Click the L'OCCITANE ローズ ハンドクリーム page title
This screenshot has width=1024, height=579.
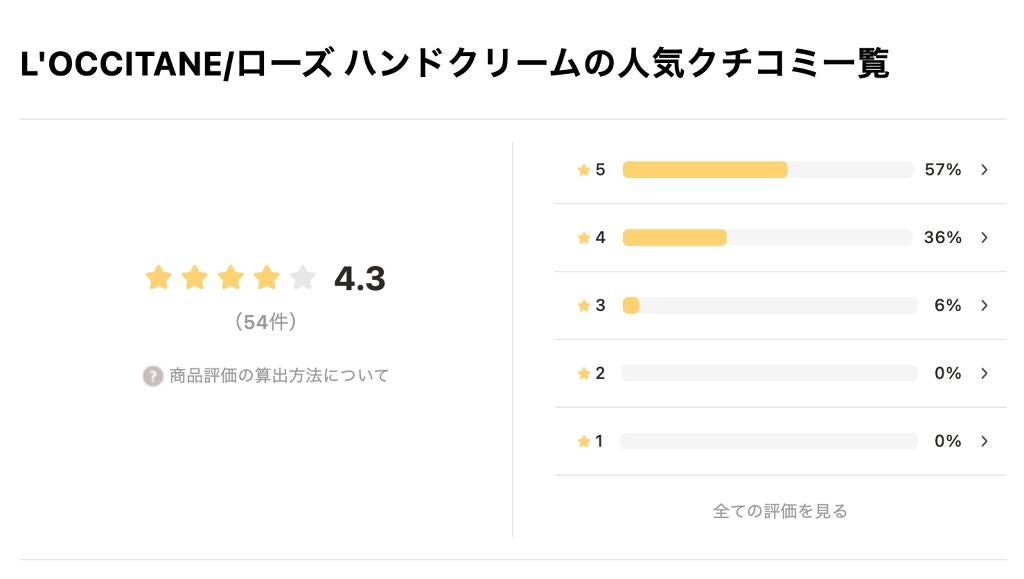[458, 60]
